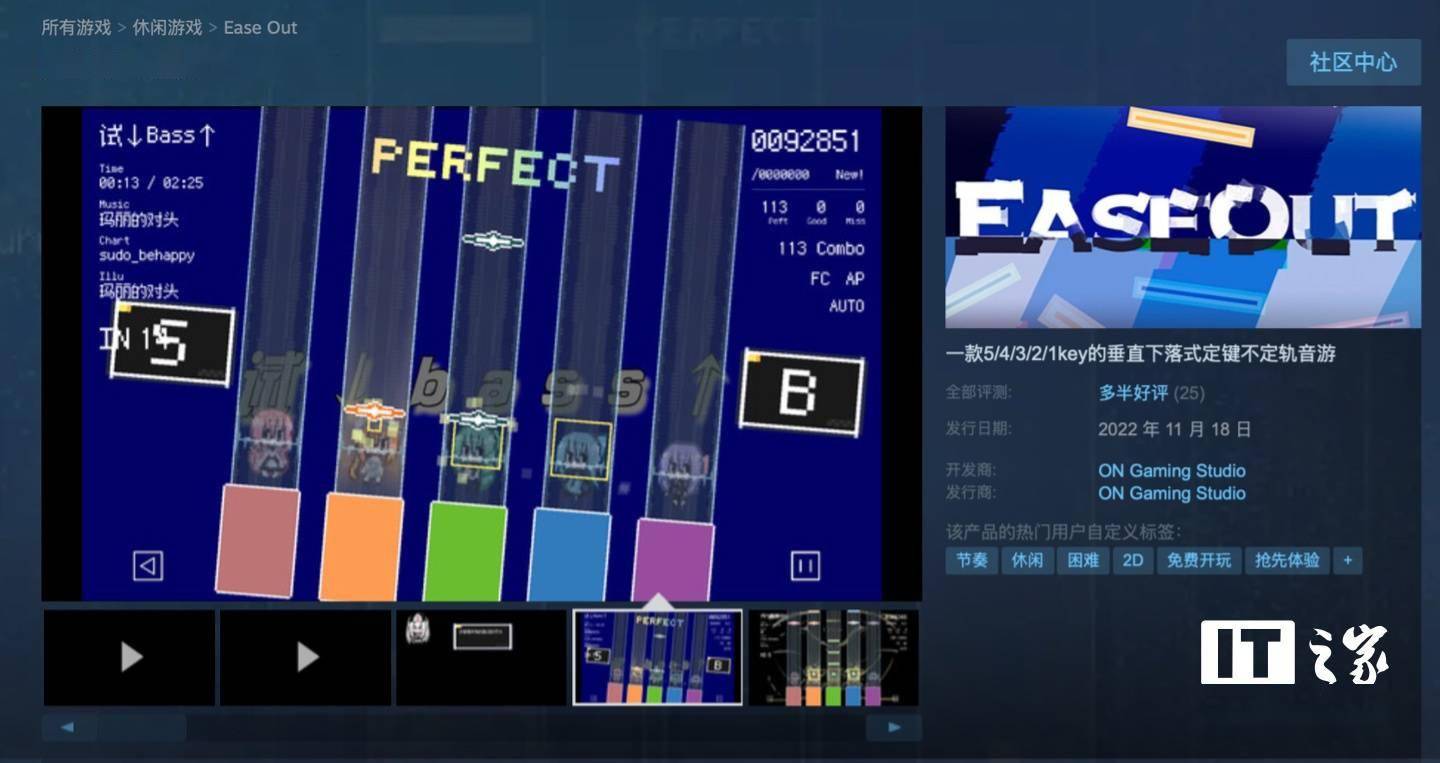Click the blue lane key
Viewport: 1440px width, 763px height.
[x=569, y=555]
